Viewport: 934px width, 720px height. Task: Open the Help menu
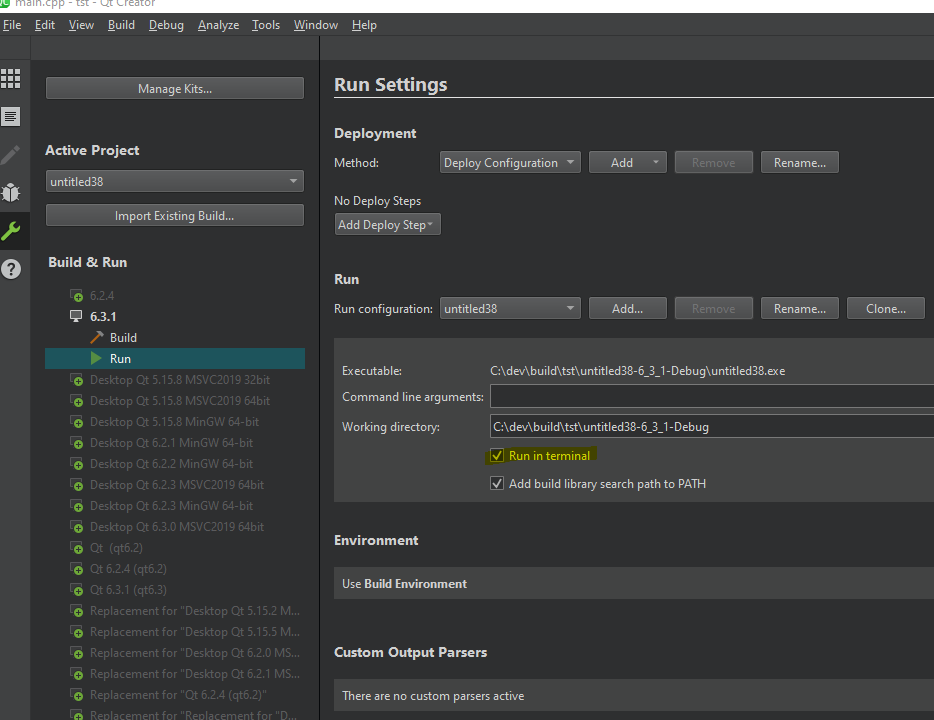point(364,25)
